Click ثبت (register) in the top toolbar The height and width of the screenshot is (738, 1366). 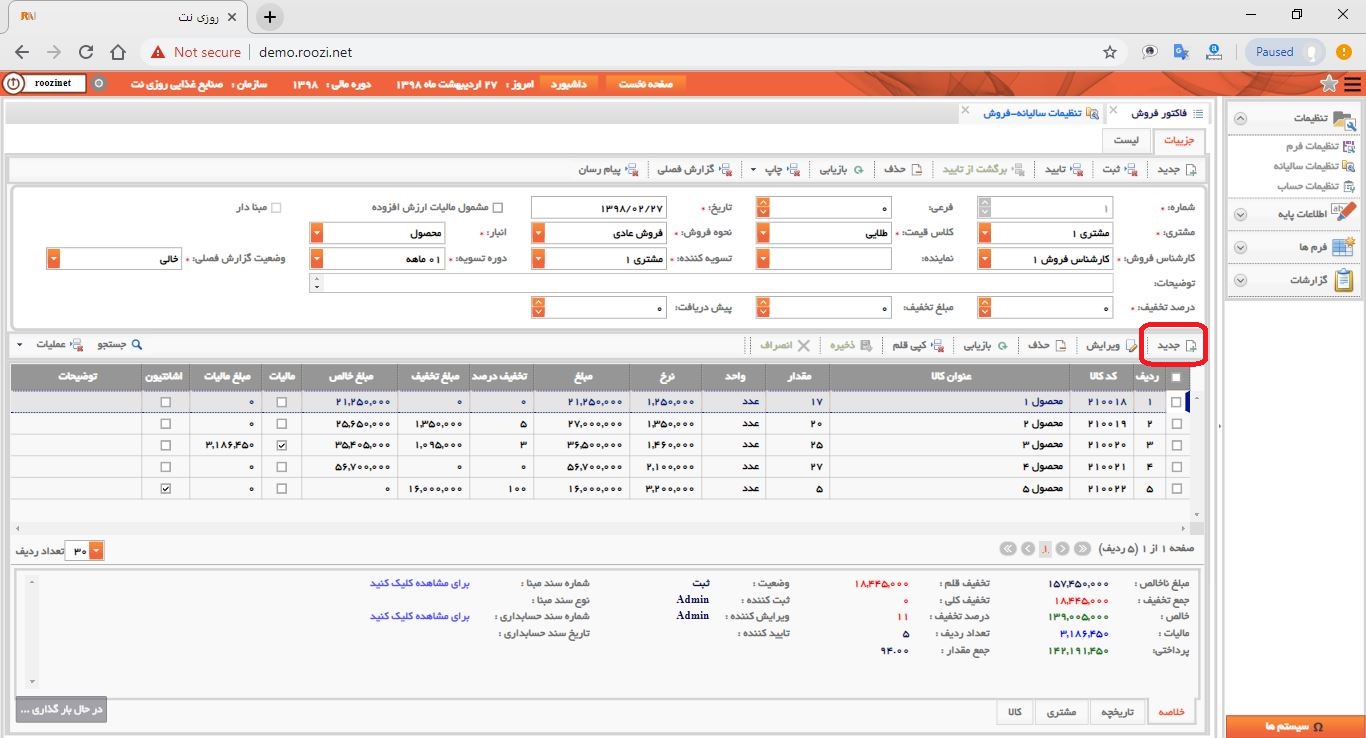[1119, 169]
